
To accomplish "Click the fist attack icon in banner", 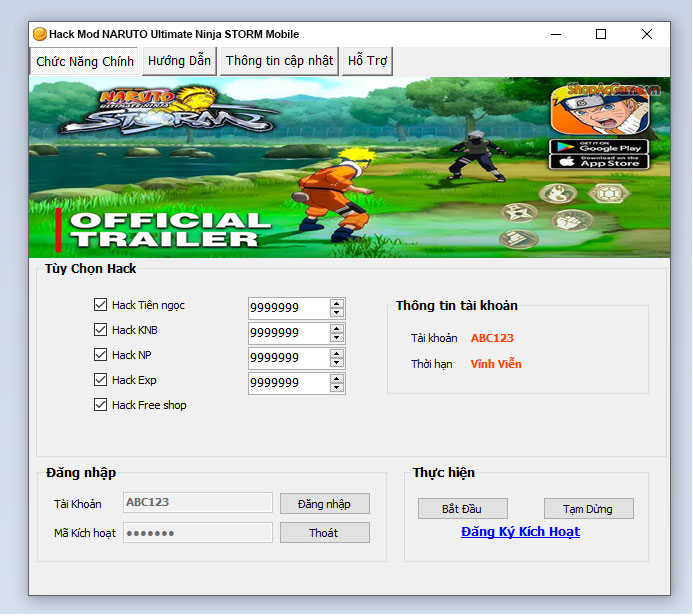I will point(571,220).
